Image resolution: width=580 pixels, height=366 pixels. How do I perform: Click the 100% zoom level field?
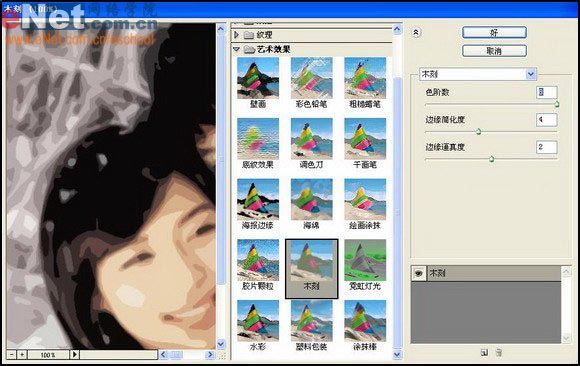coord(48,355)
